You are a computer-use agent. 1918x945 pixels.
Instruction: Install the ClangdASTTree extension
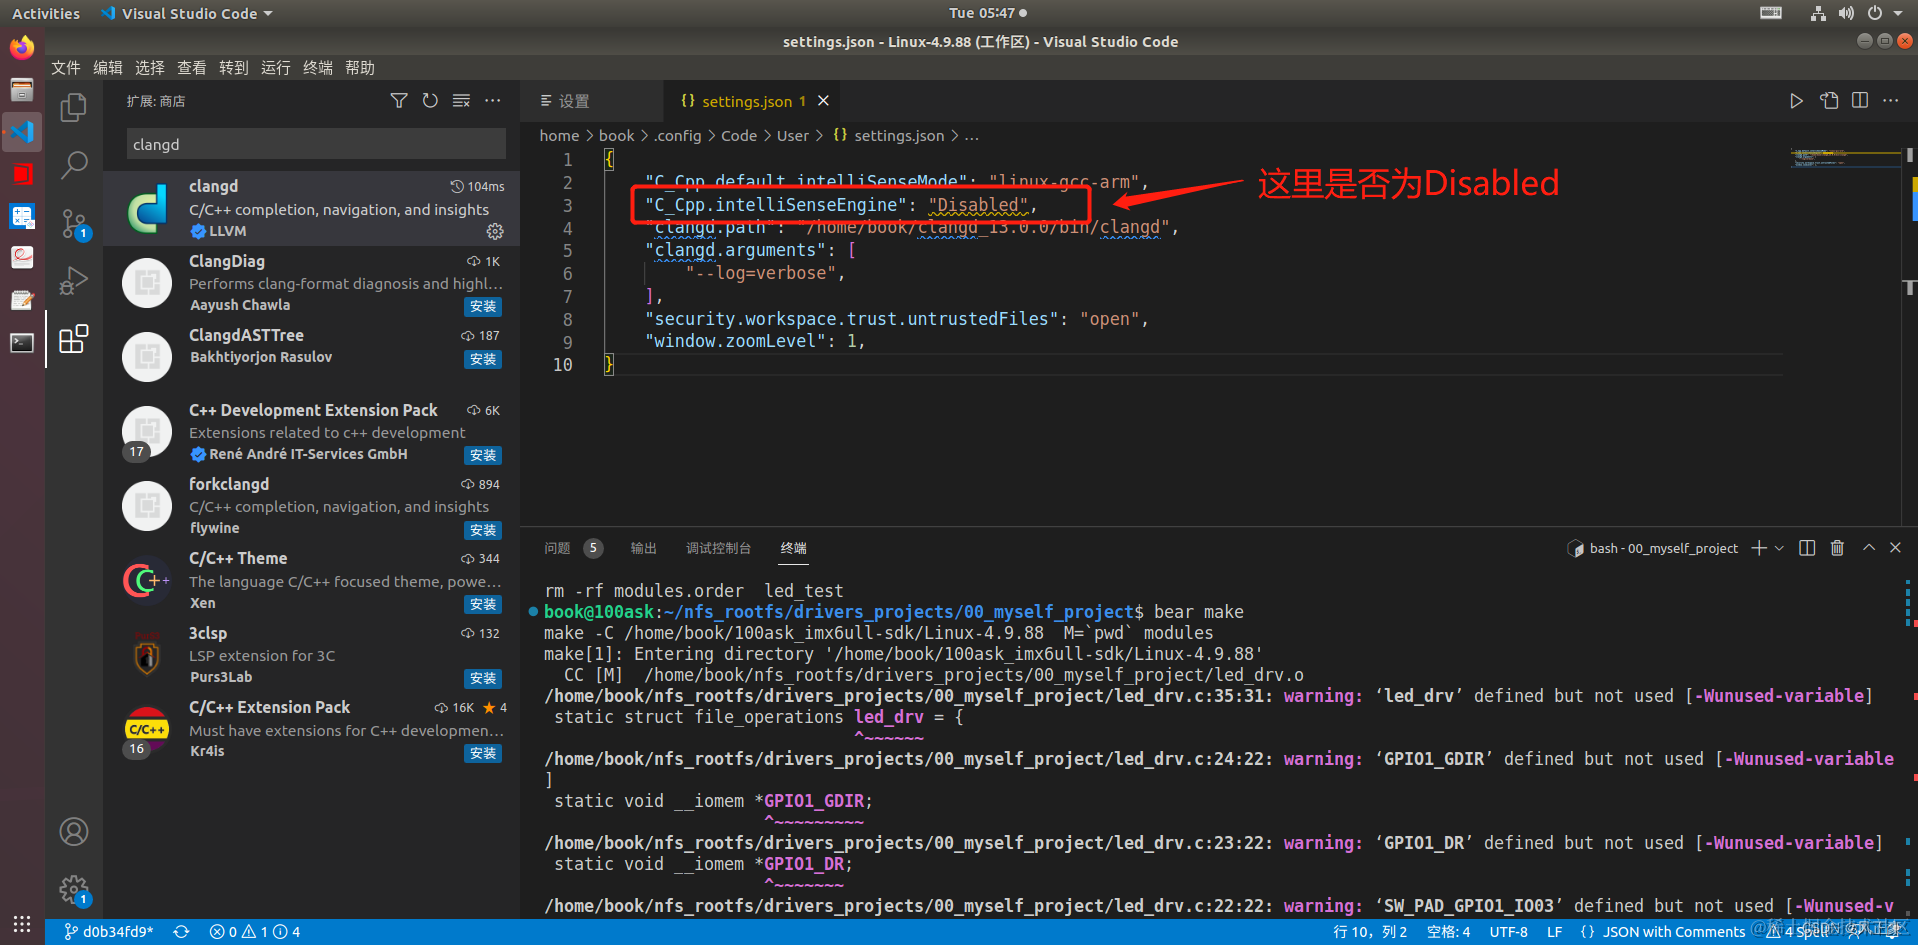[x=483, y=360]
